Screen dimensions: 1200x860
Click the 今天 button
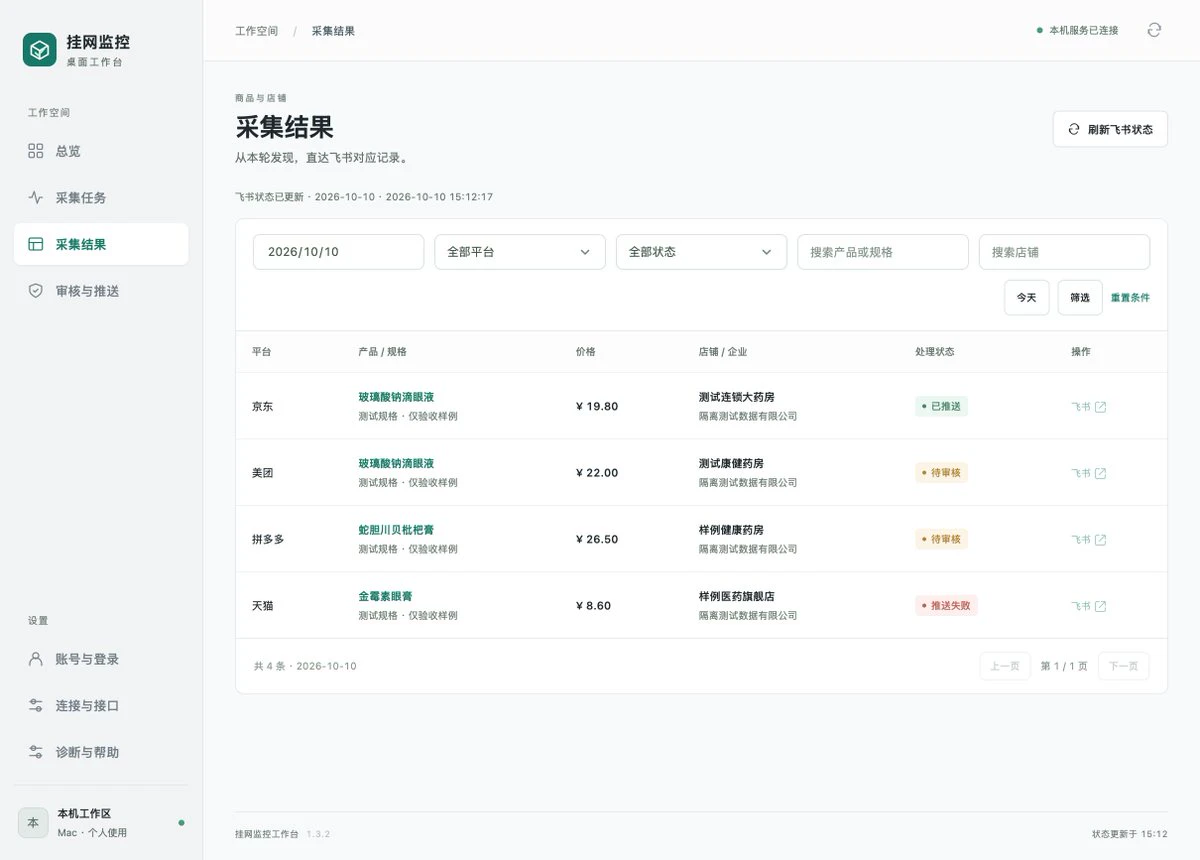coord(1027,298)
